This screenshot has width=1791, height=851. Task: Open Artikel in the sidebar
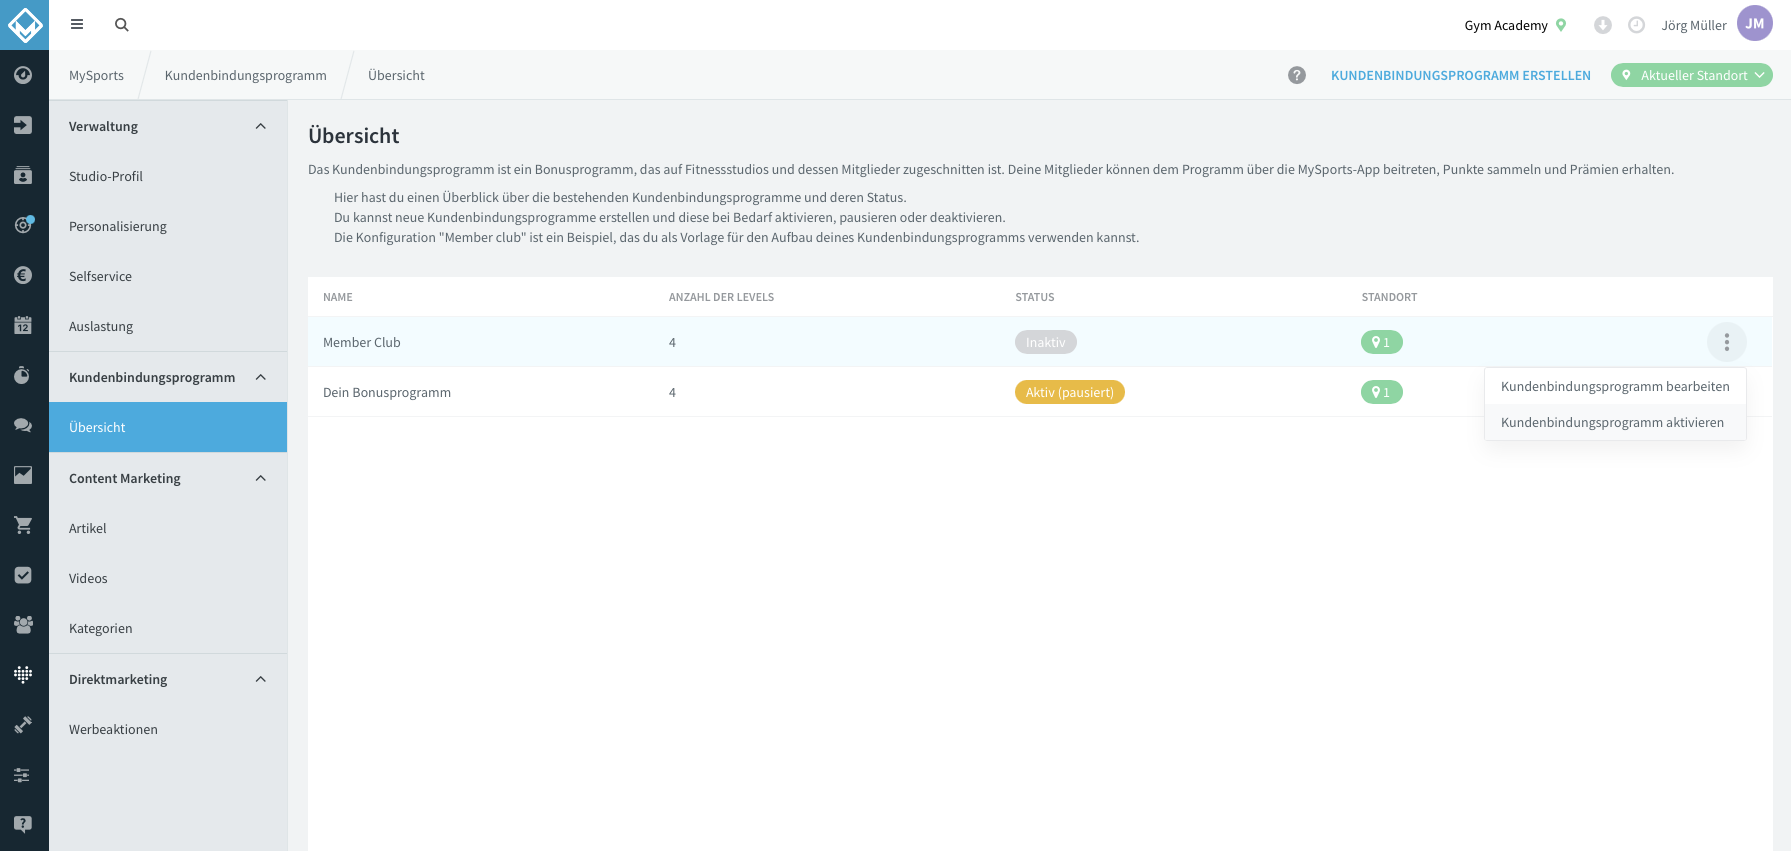coord(168,528)
